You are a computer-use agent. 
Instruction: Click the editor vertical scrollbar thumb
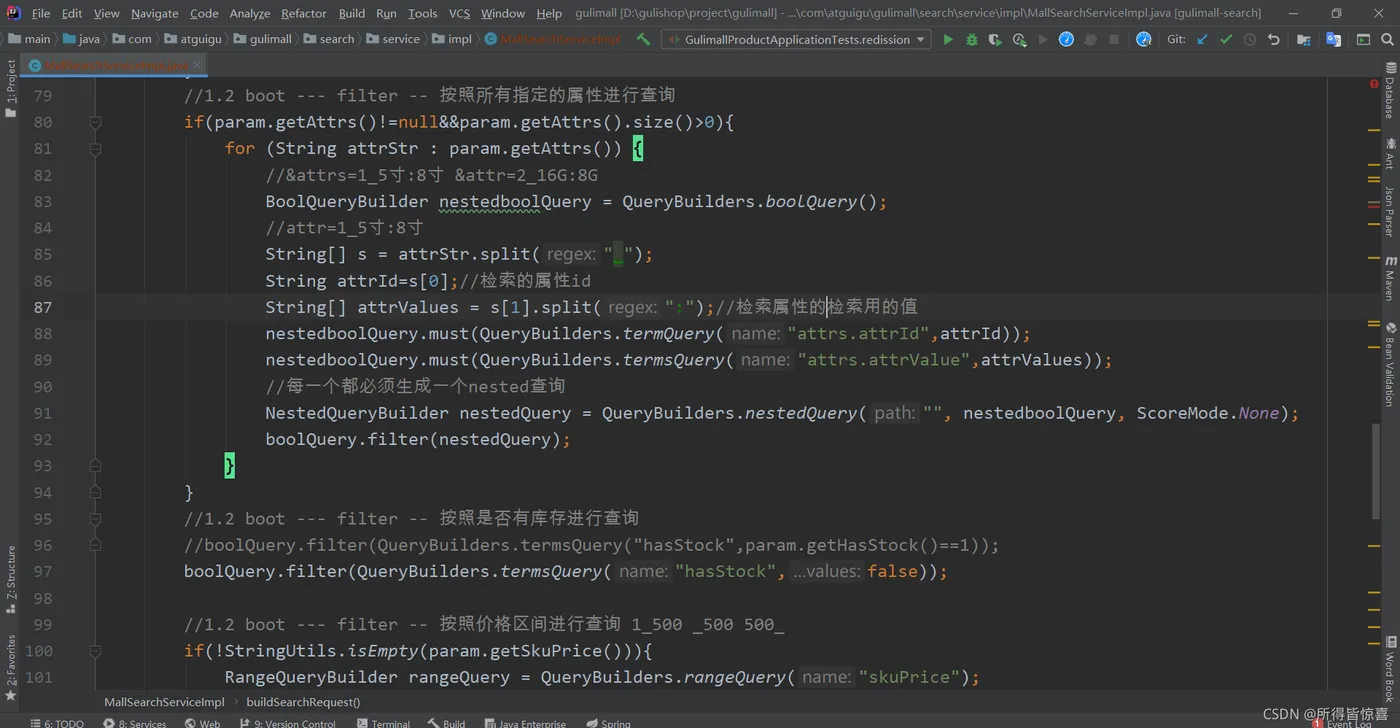point(1378,470)
